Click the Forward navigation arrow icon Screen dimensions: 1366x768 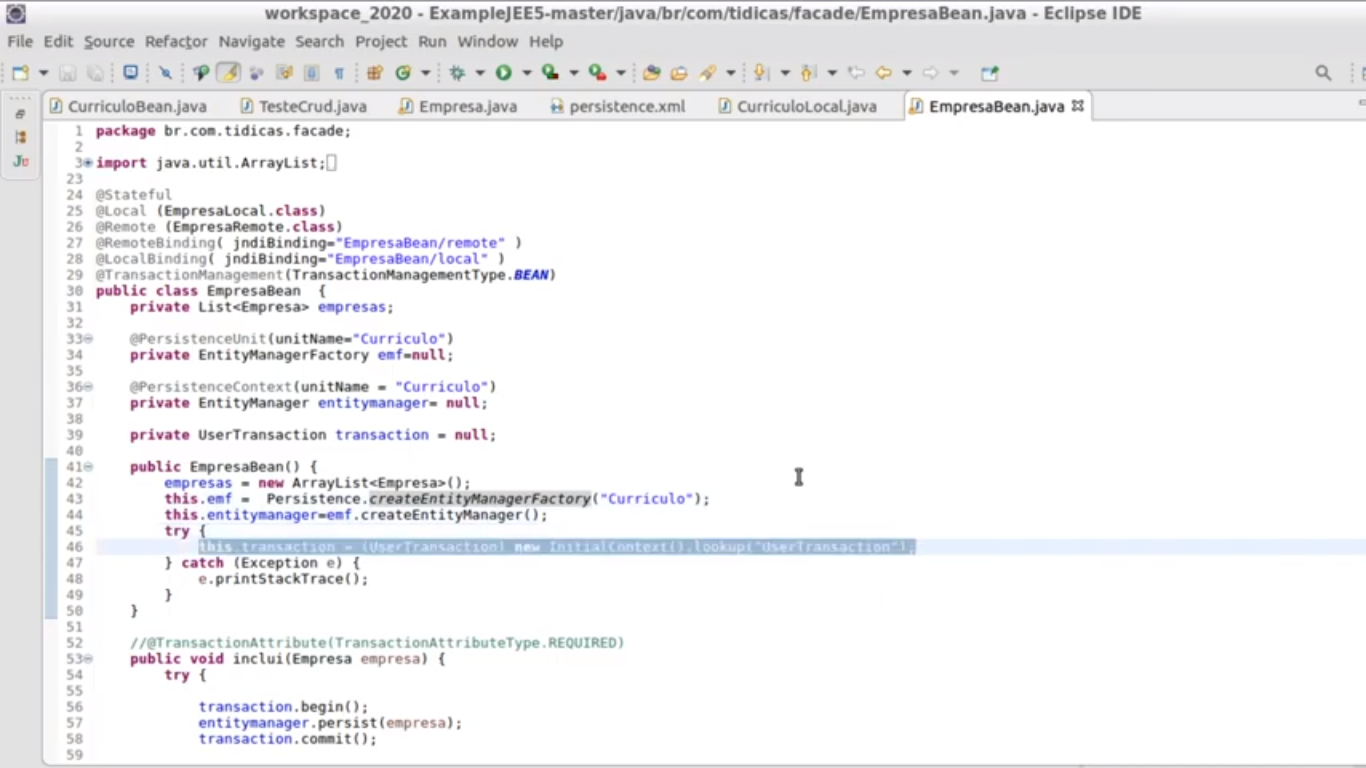(x=931, y=73)
